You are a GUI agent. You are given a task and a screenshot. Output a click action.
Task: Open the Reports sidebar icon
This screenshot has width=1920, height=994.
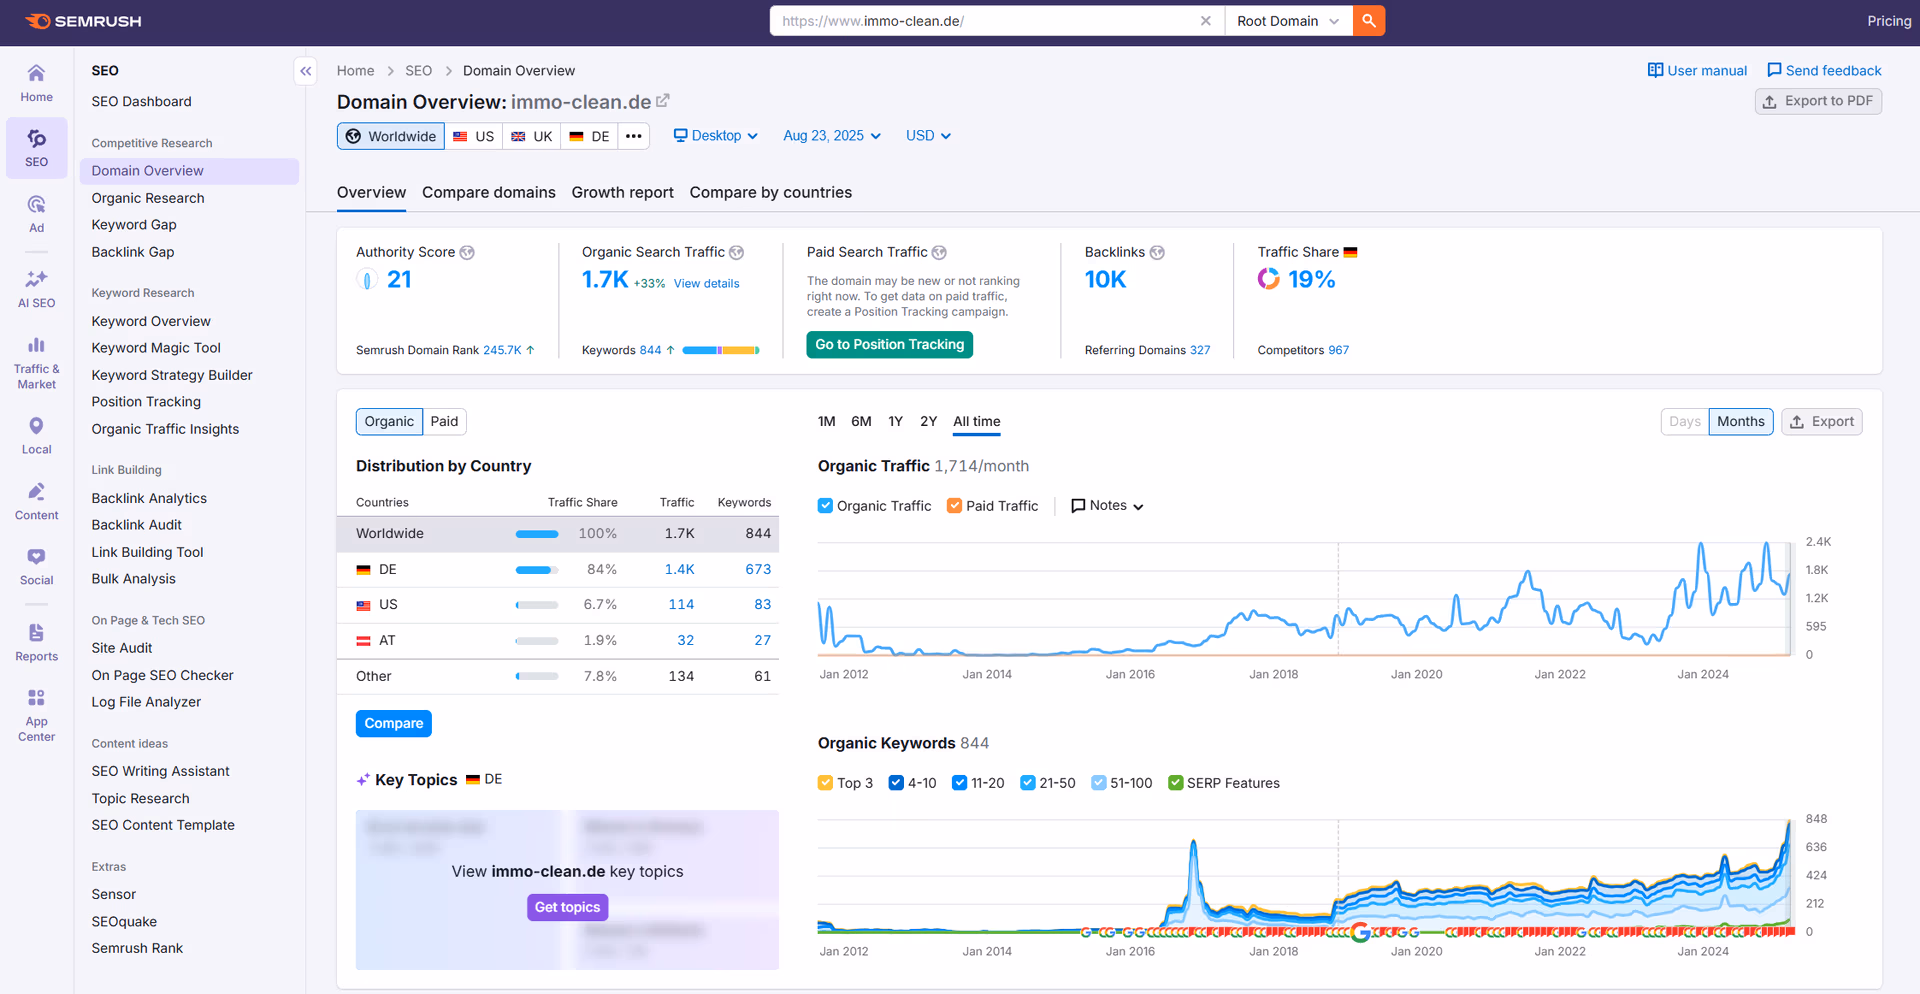click(x=36, y=642)
